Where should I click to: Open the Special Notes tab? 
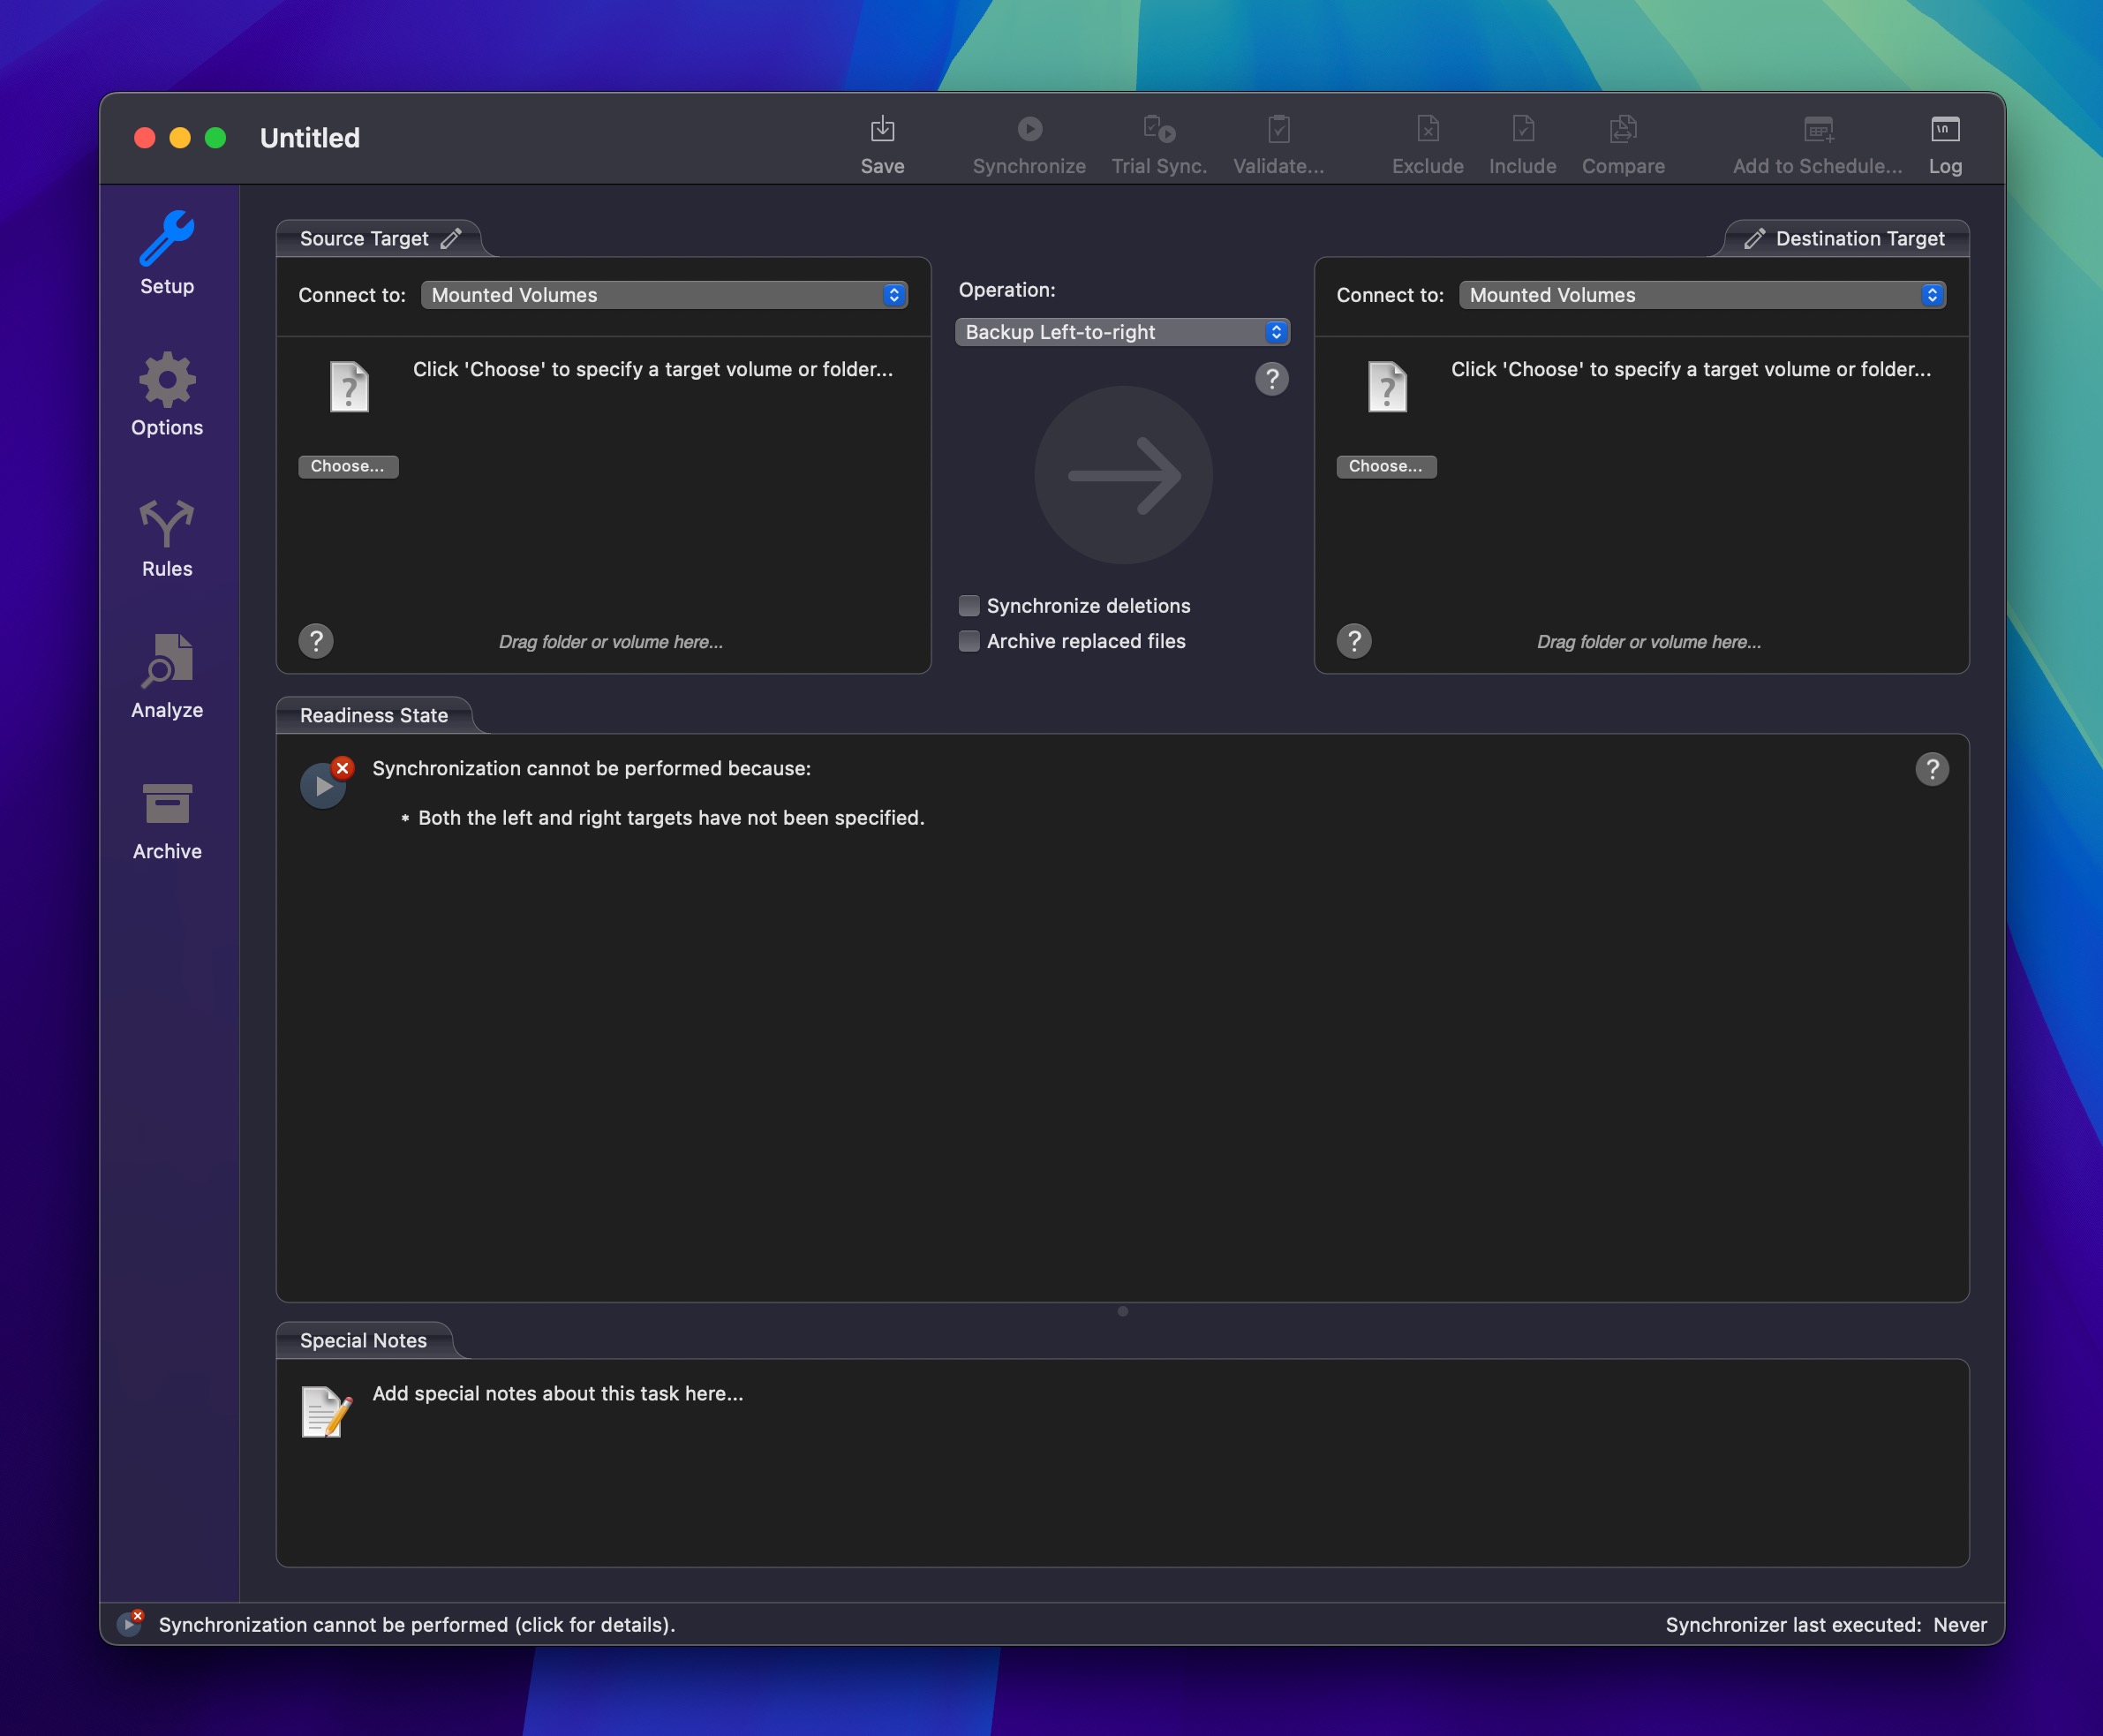[x=364, y=1340]
